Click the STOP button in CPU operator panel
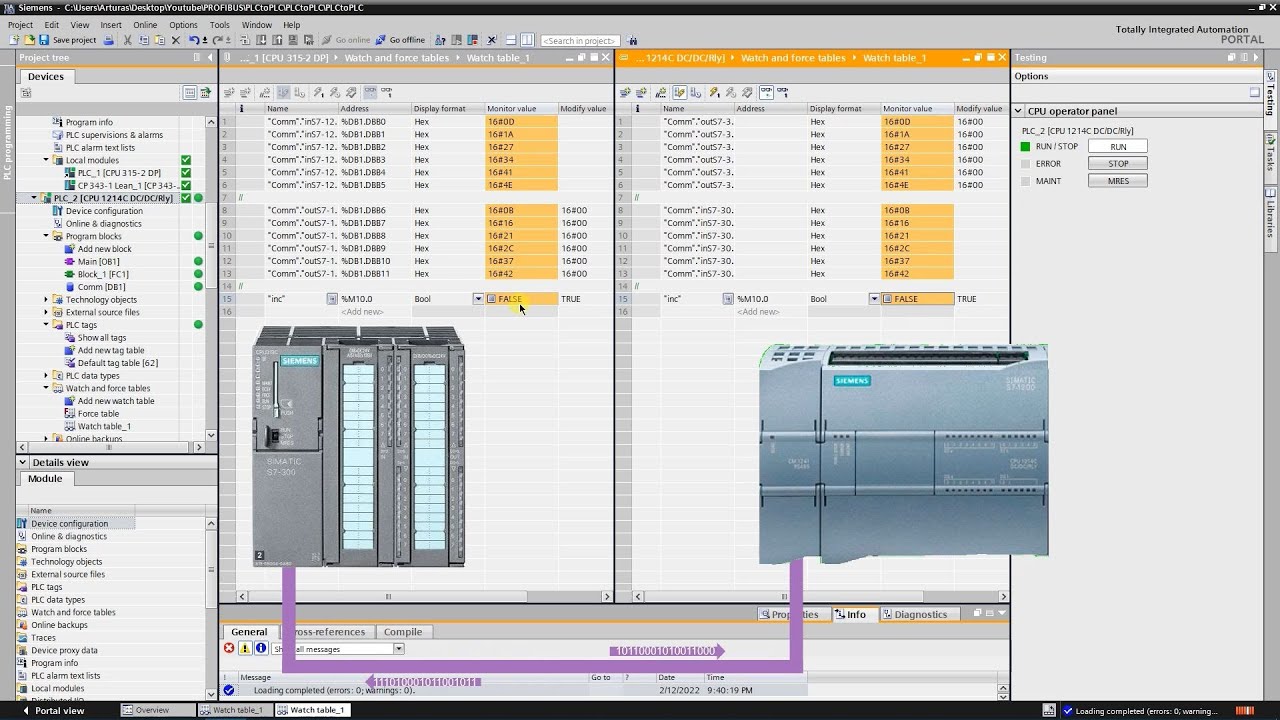Screen dimensions: 1280x720 [x=1118, y=164]
